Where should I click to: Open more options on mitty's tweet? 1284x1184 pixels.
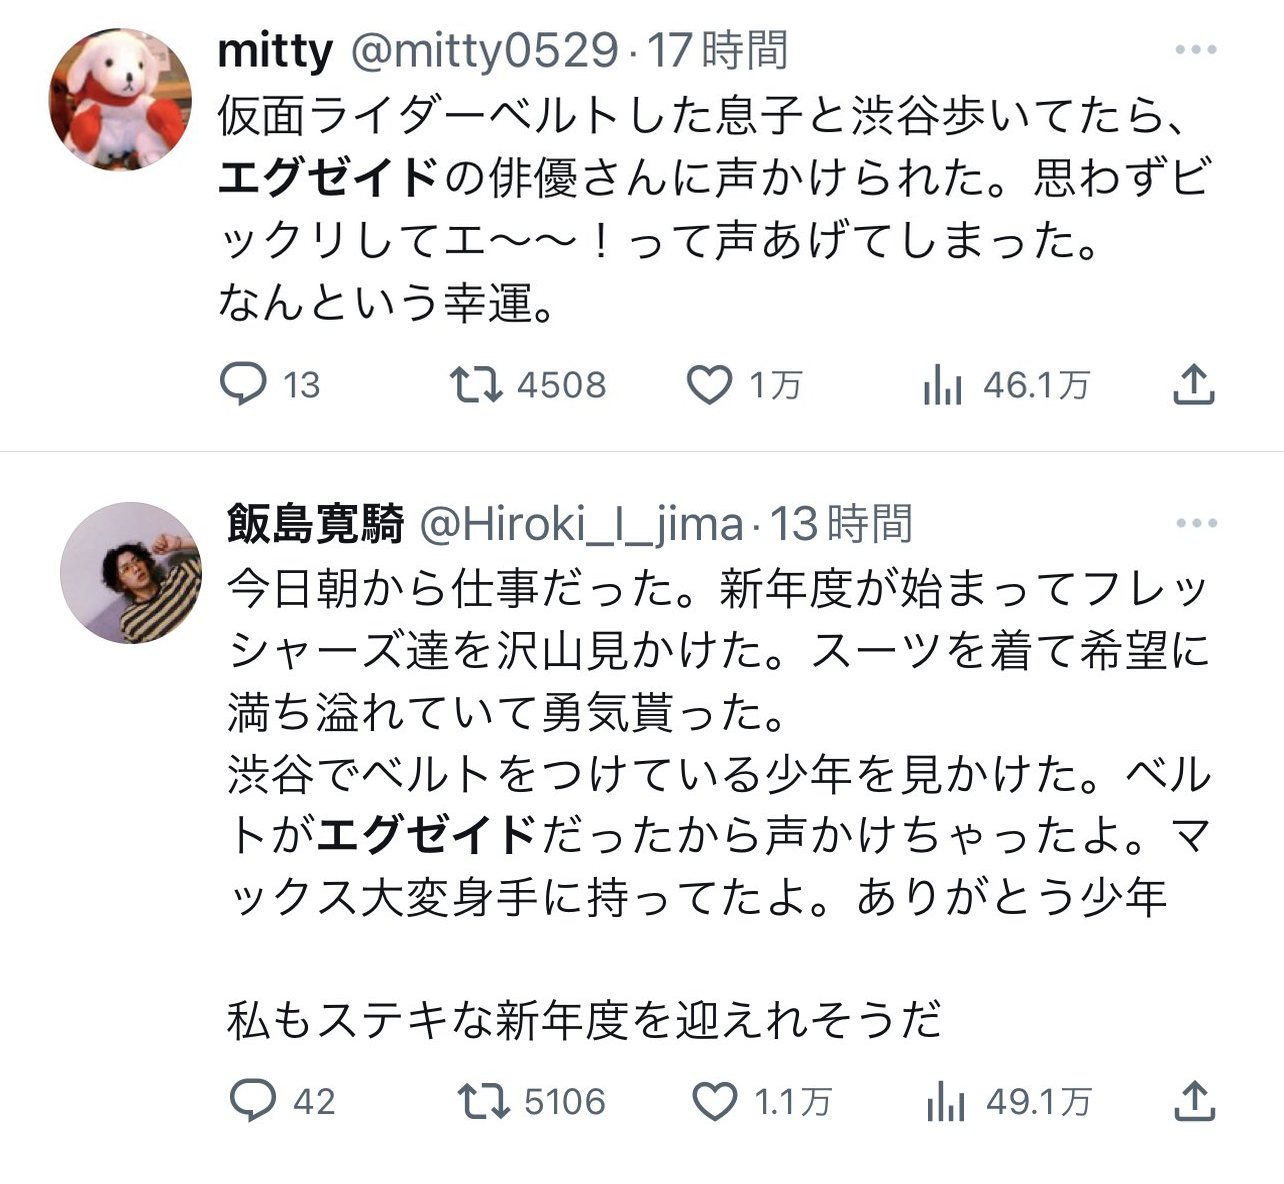(1195, 50)
